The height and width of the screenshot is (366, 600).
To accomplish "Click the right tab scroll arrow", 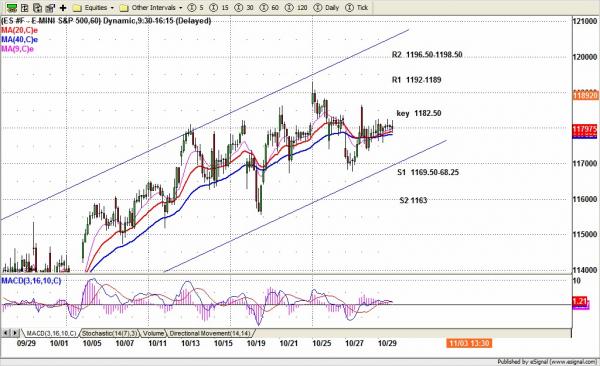I will (15, 333).
